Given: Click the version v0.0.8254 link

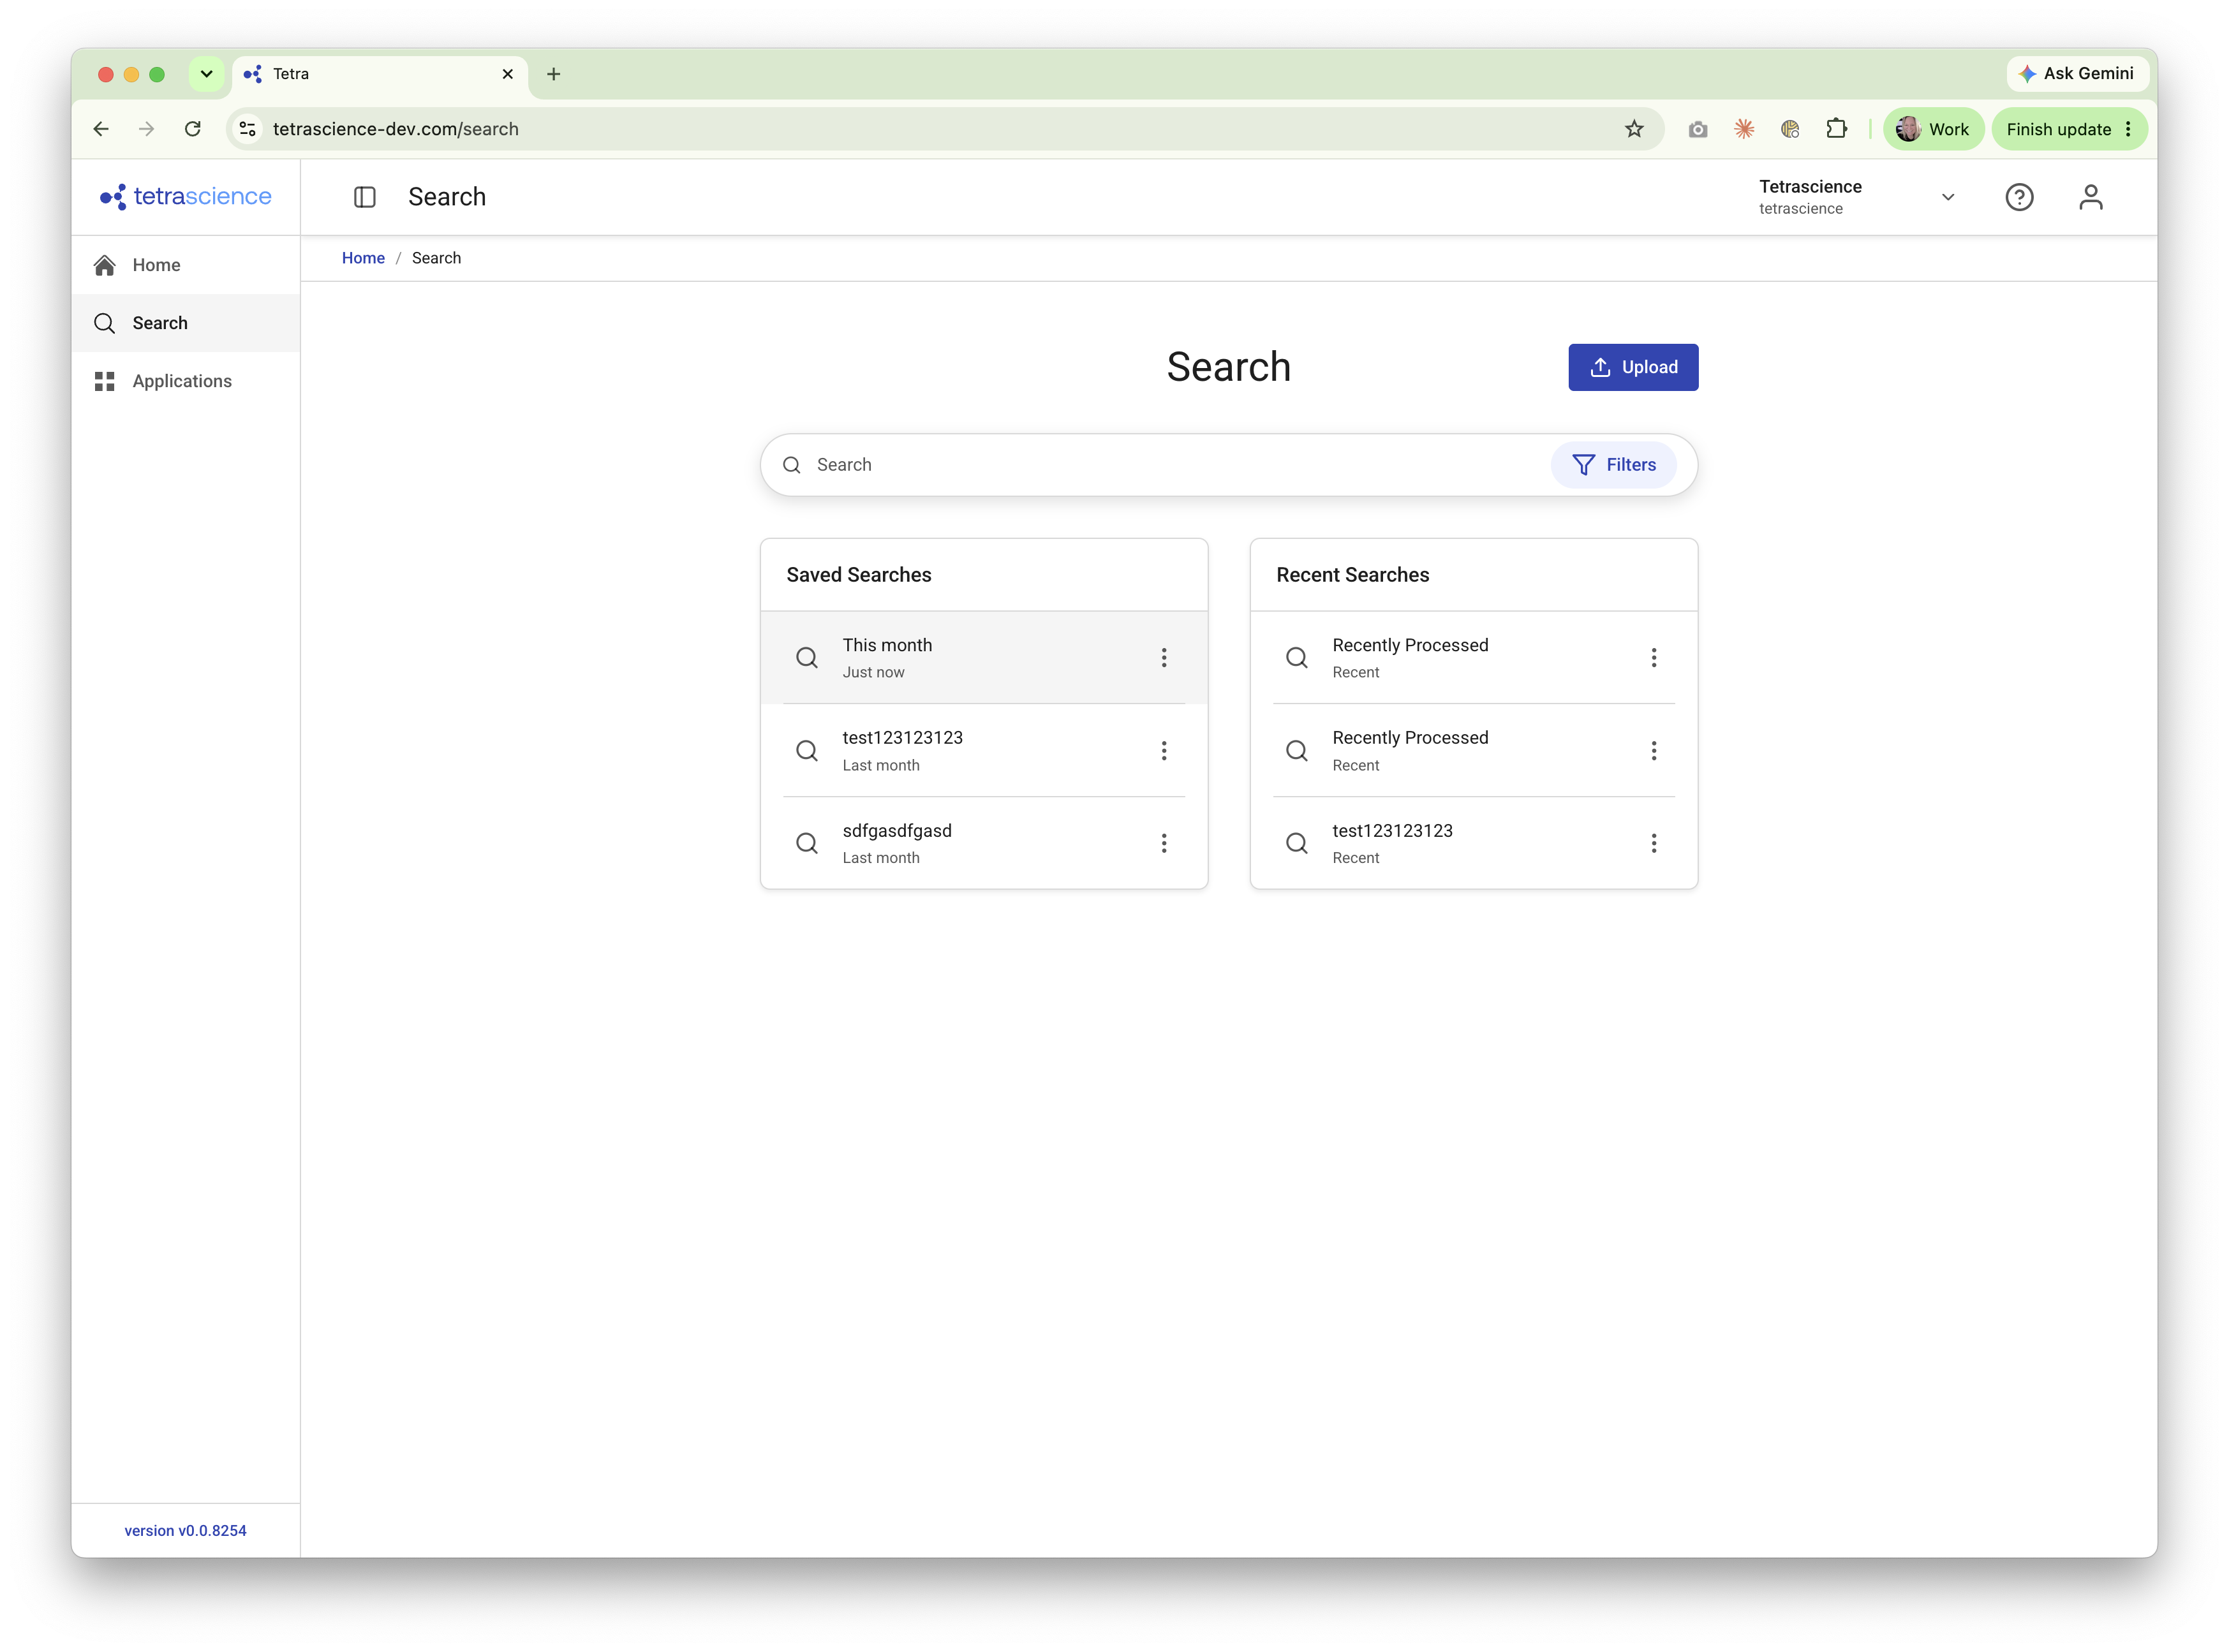Looking at the screenshot, I should point(185,1530).
